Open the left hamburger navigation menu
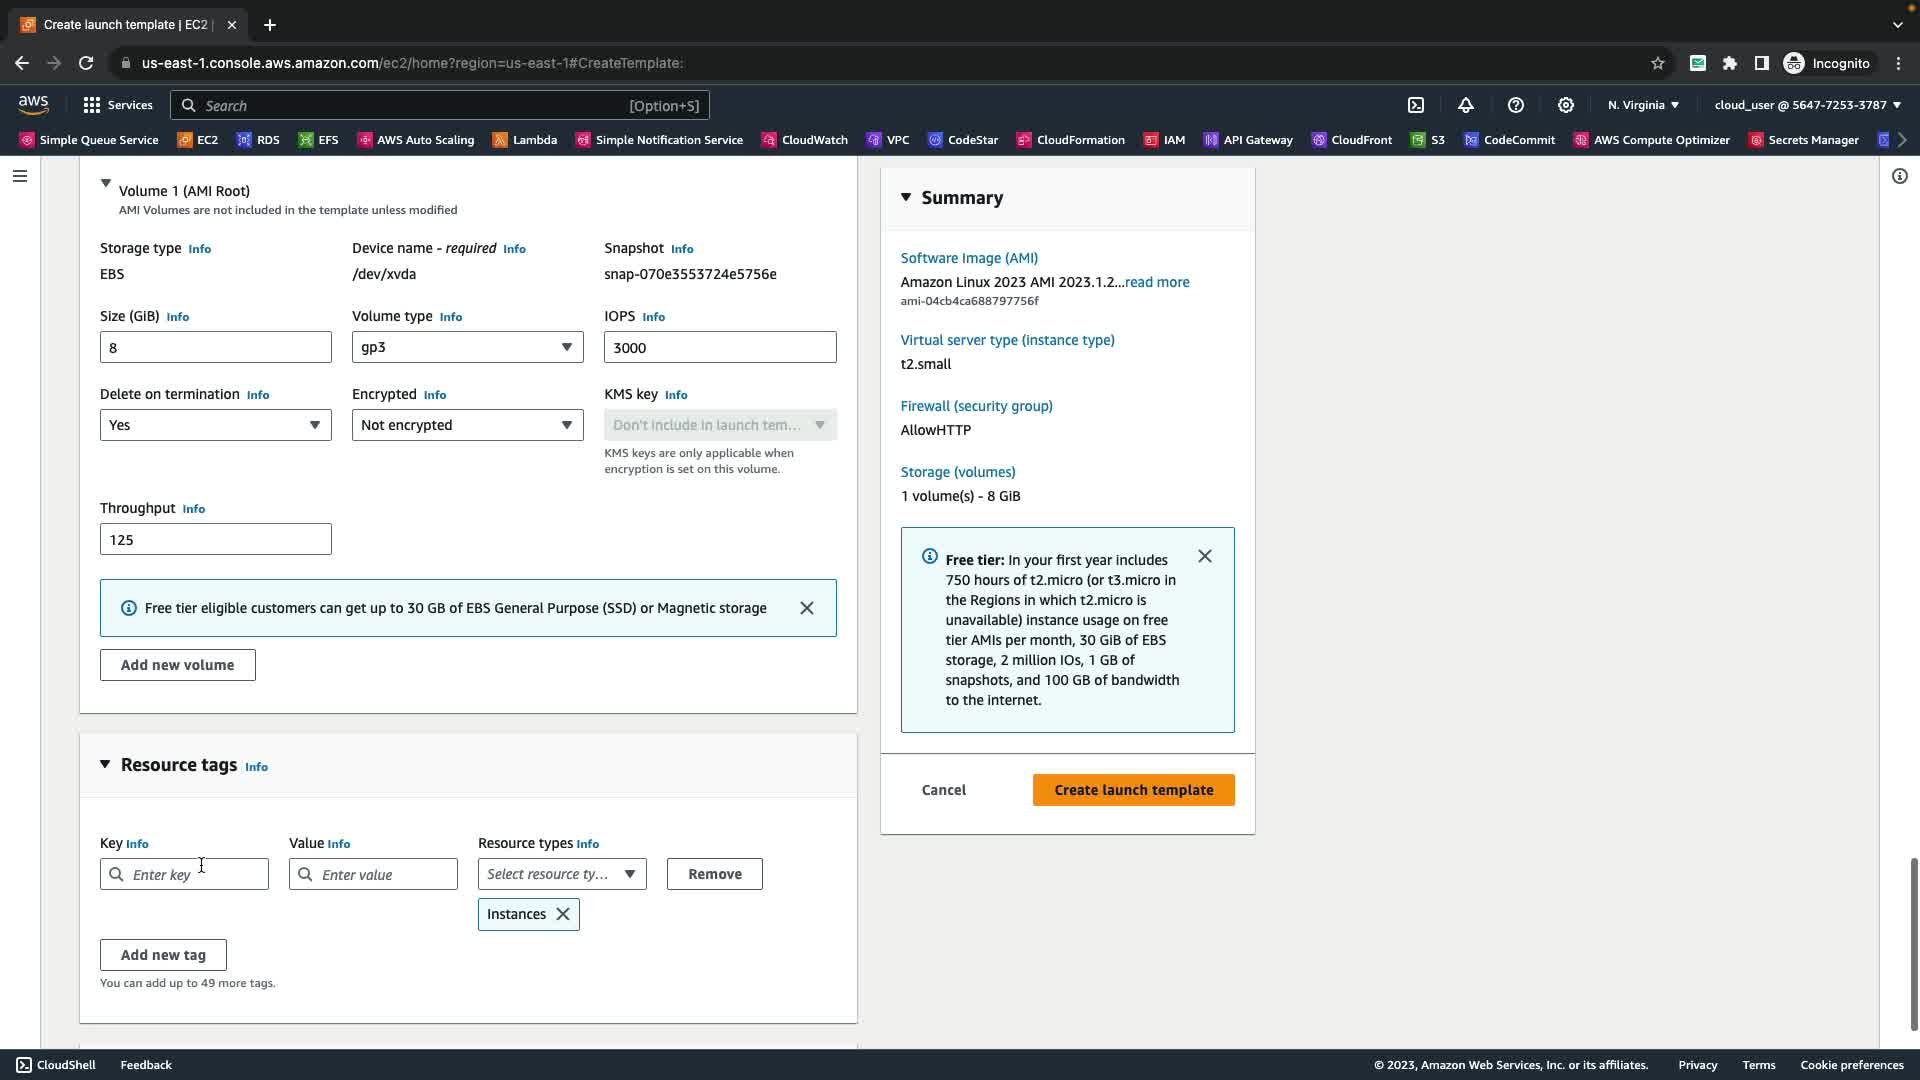The width and height of the screenshot is (1920, 1080). (20, 176)
